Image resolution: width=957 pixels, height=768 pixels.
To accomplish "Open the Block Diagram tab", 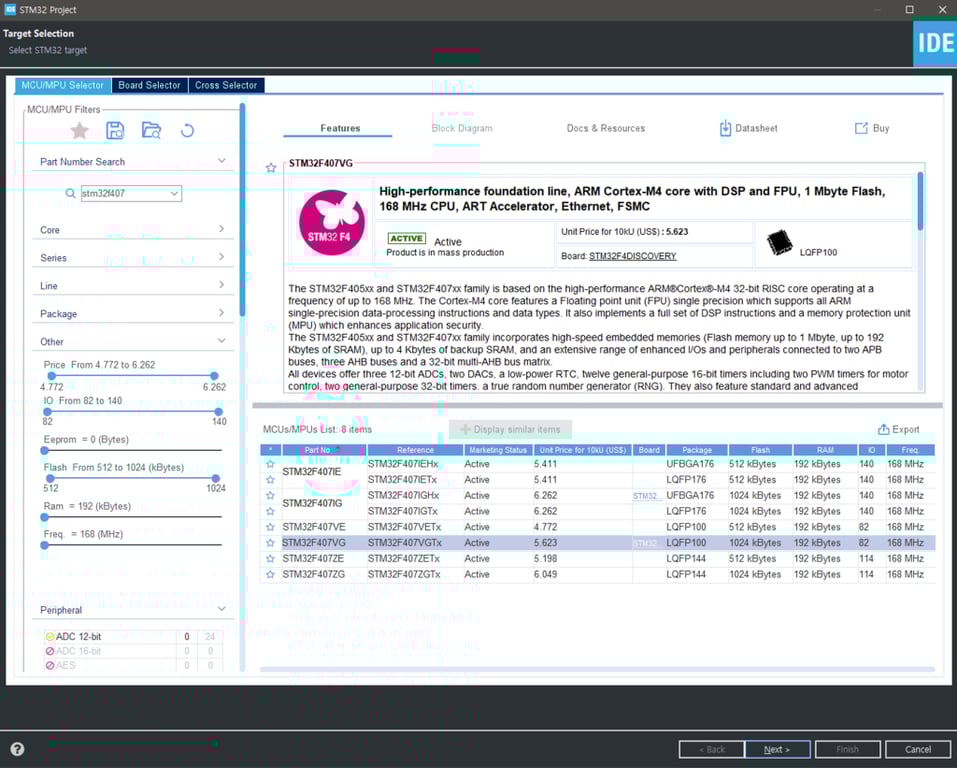I will (462, 128).
